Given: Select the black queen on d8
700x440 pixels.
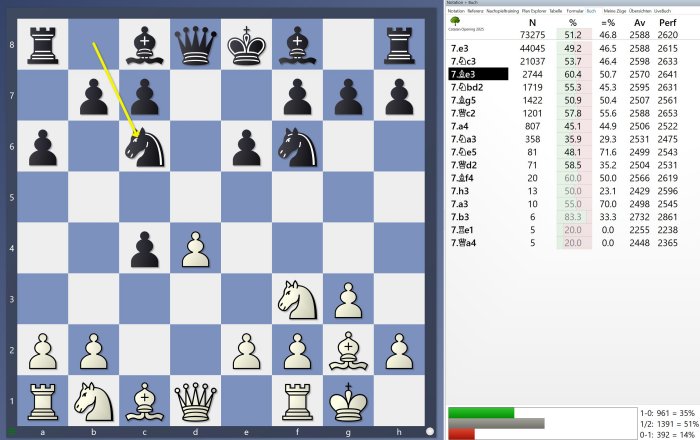Looking at the screenshot, I should point(193,45).
